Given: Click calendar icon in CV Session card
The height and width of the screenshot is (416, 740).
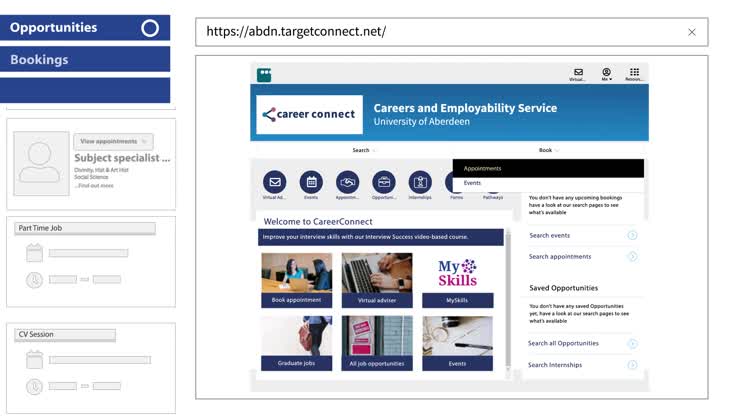Looking at the screenshot, I should tap(34, 360).
